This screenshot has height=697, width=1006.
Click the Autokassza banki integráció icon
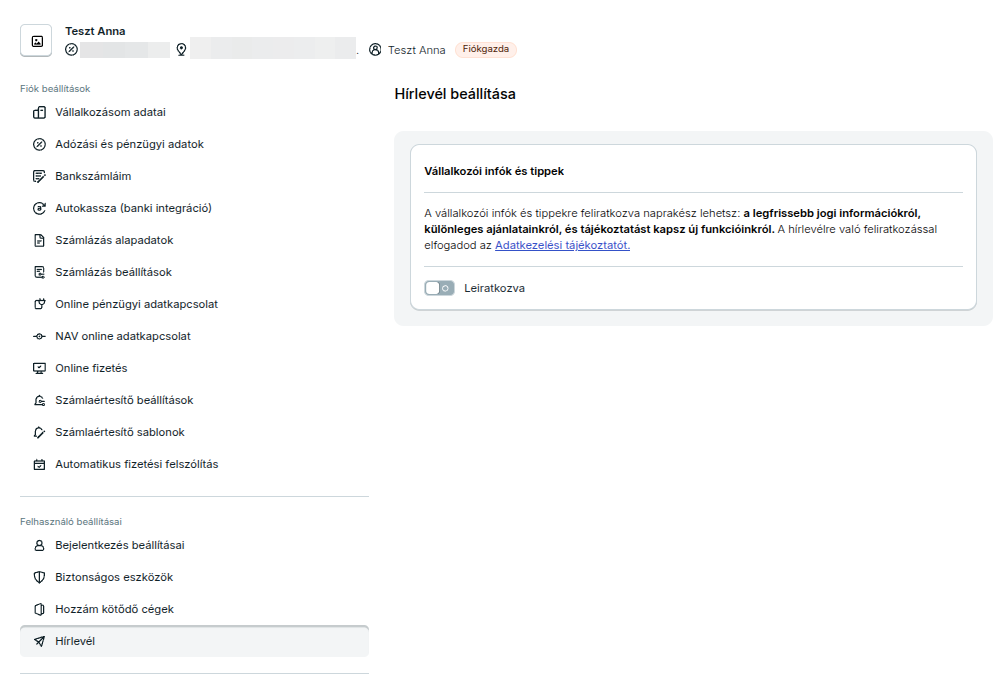click(40, 208)
